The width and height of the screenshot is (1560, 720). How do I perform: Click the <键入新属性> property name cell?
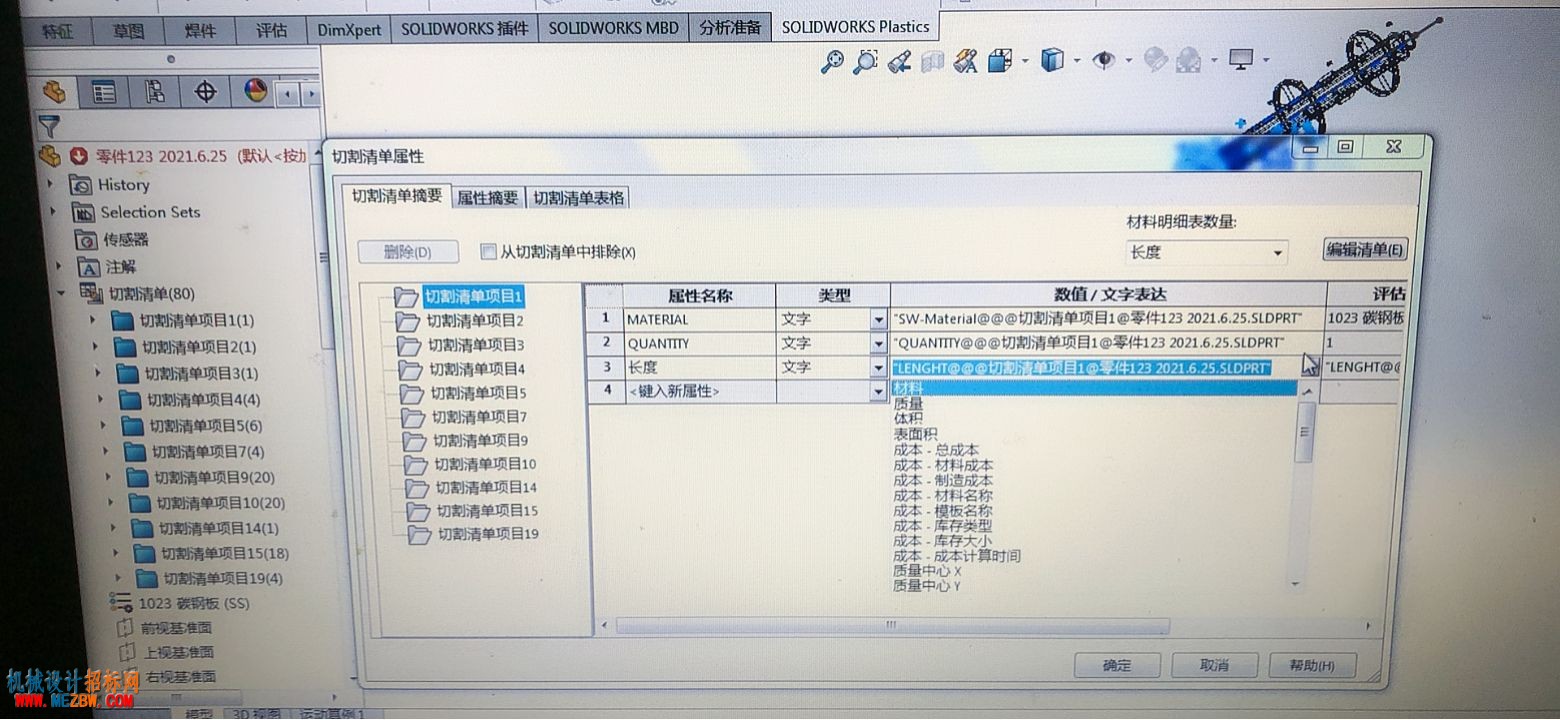pos(699,392)
